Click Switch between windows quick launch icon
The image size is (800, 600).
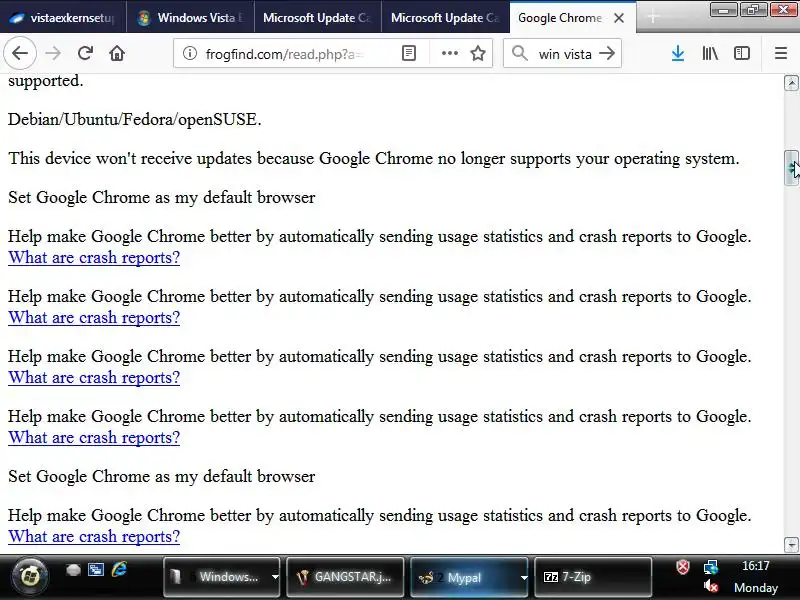(x=95, y=569)
